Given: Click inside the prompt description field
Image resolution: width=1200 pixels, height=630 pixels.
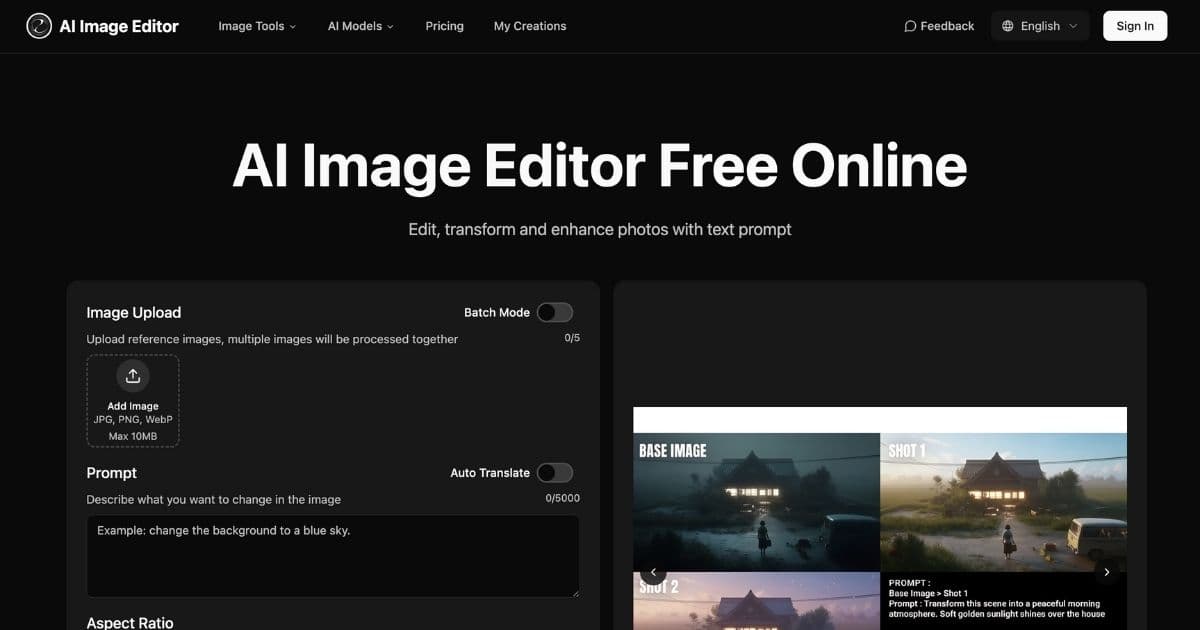Looking at the screenshot, I should 333,555.
